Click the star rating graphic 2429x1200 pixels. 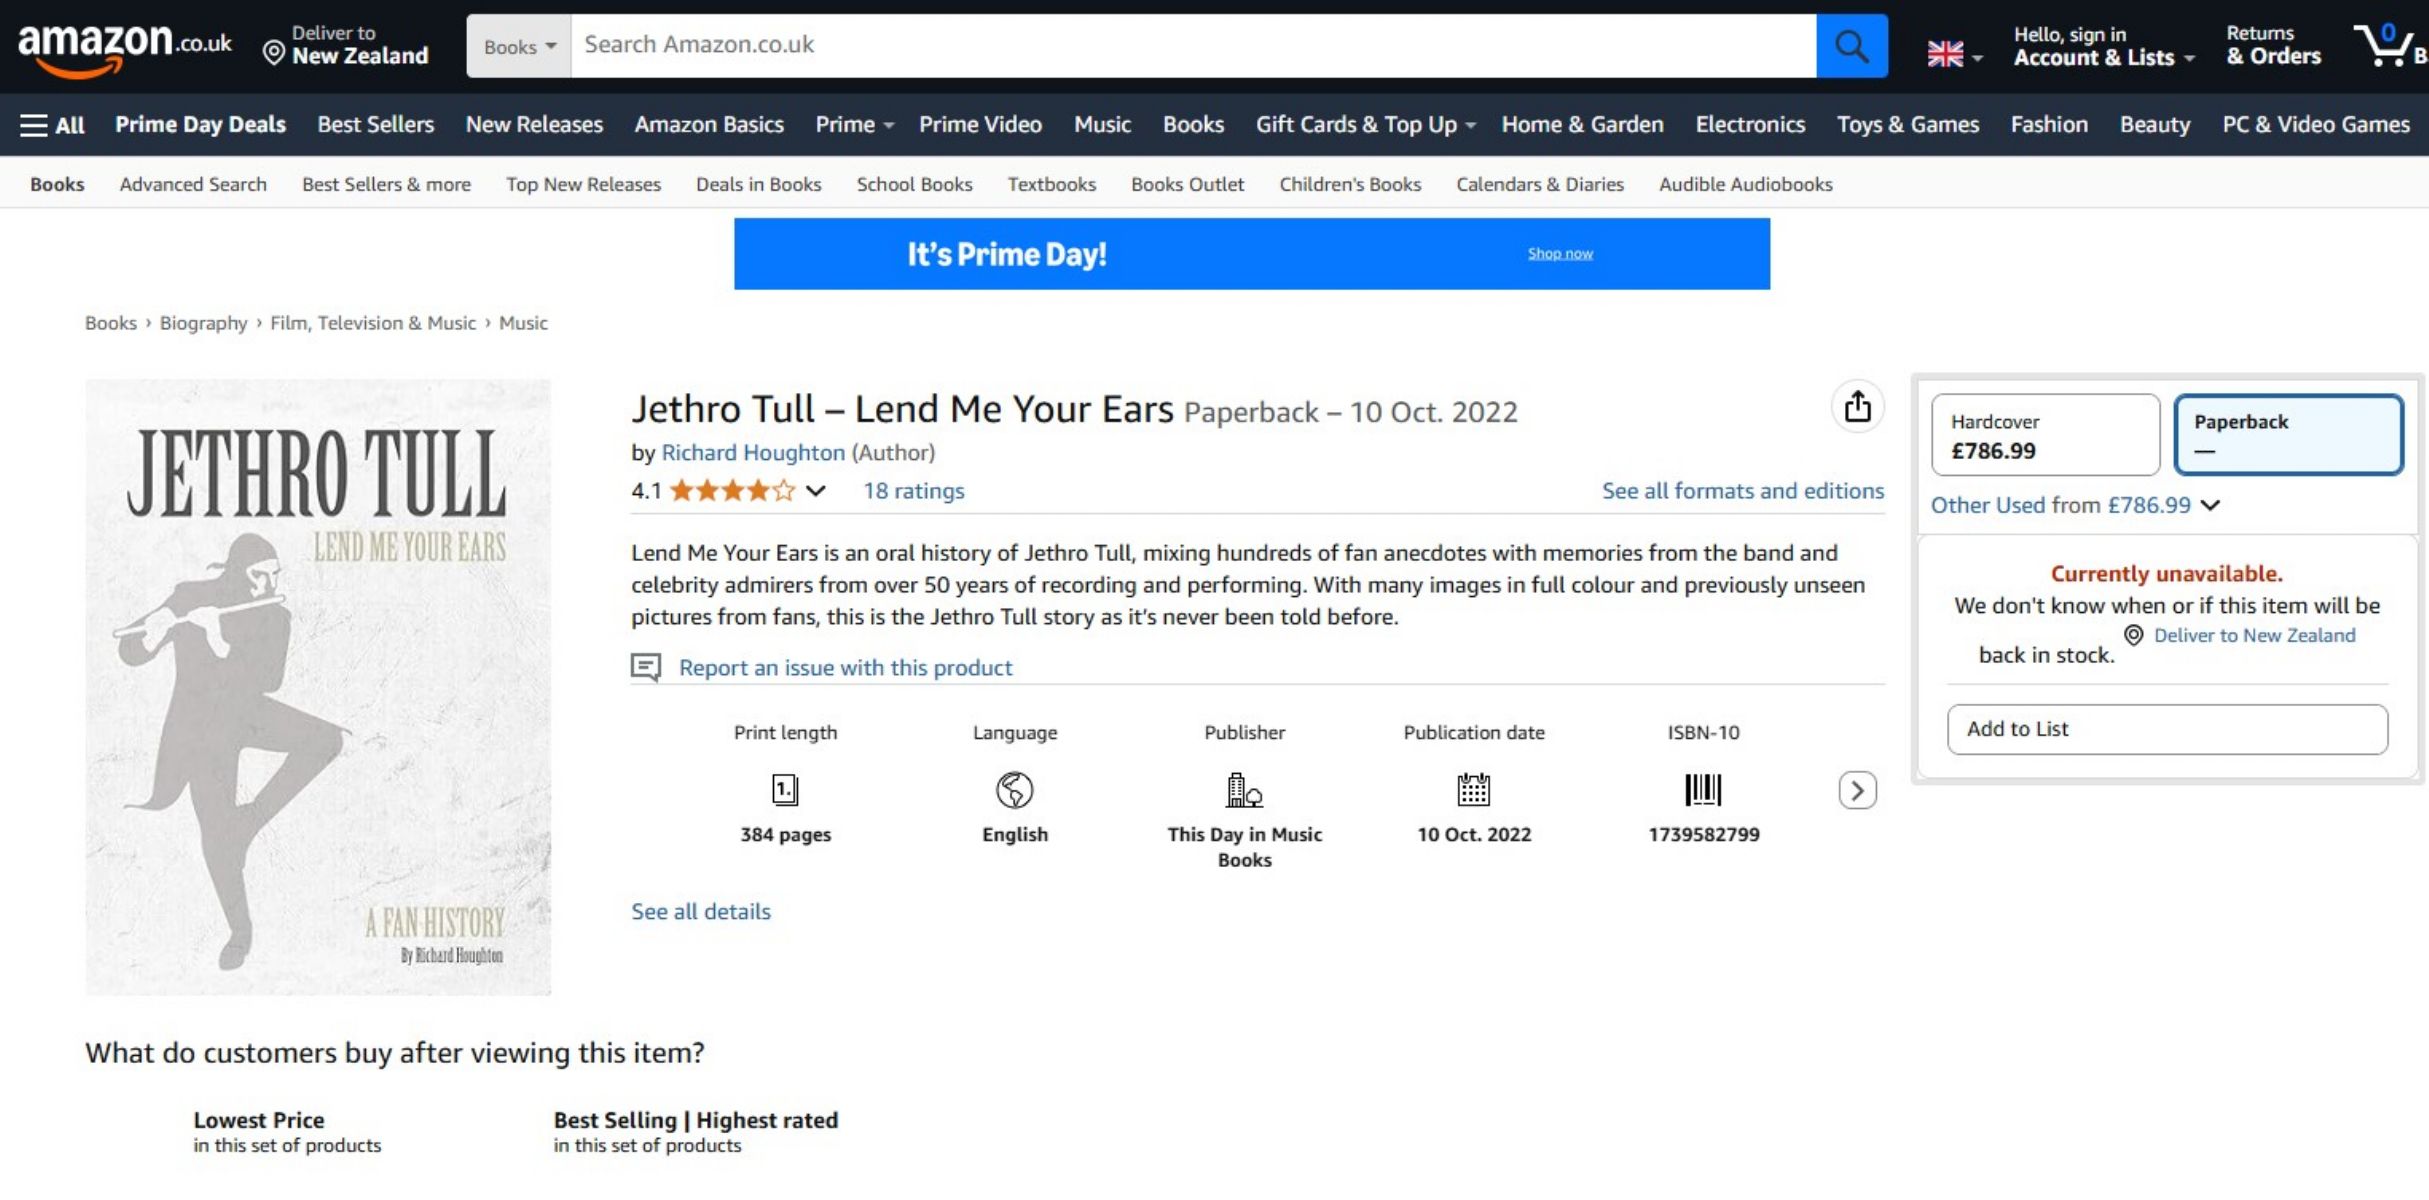tap(732, 491)
